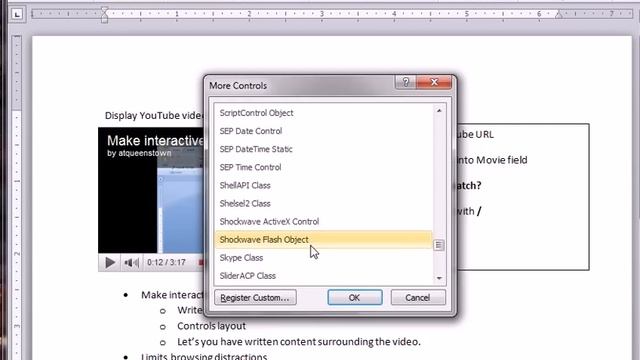Click the OK button
This screenshot has height=360, width=640.
[x=355, y=298]
